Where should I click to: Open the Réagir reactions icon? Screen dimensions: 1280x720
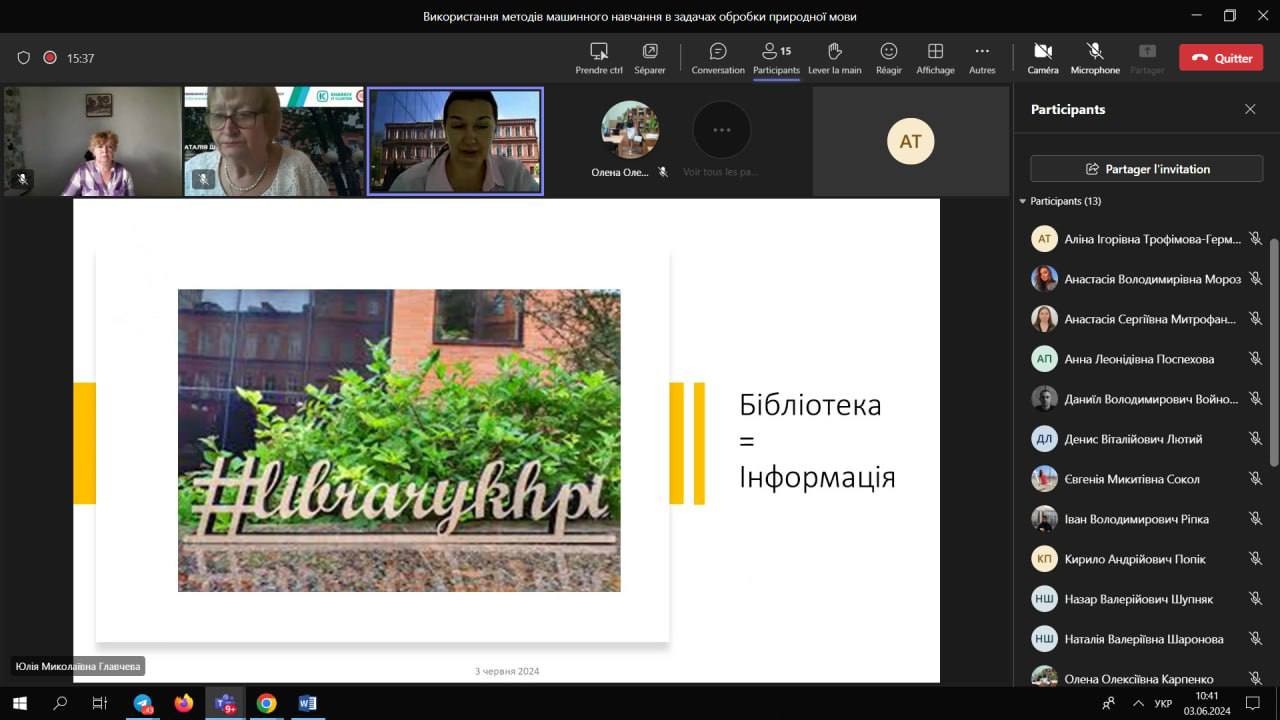click(888, 52)
